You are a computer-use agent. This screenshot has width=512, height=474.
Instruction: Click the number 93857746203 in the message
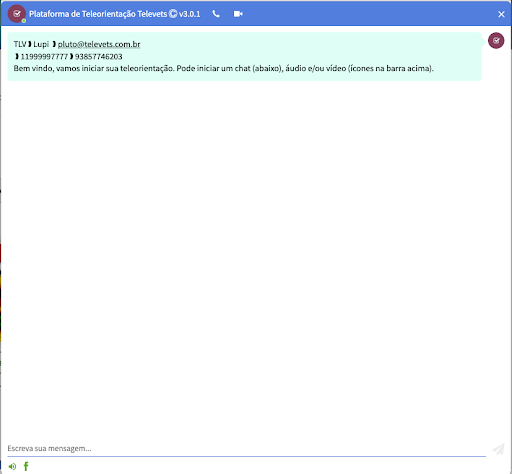click(x=99, y=57)
